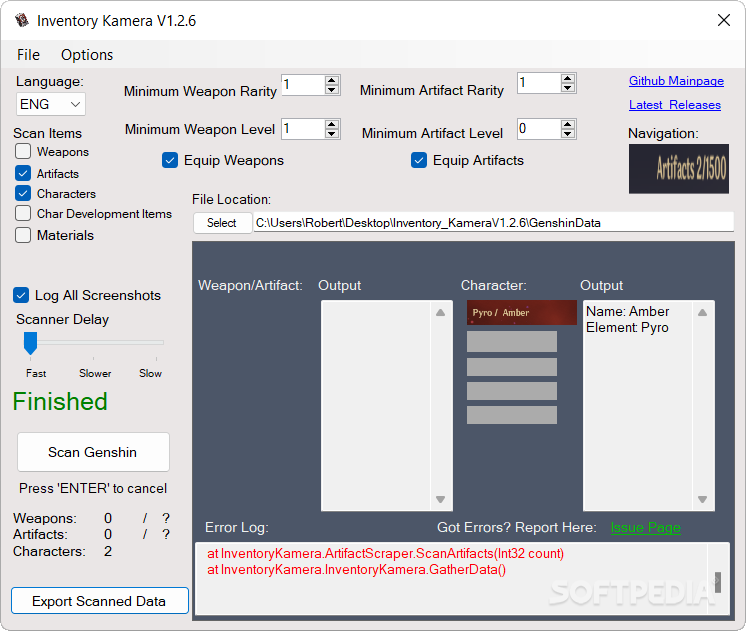Click the Scanner Delay slider thumb
The width and height of the screenshot is (746, 631).
coord(30,343)
